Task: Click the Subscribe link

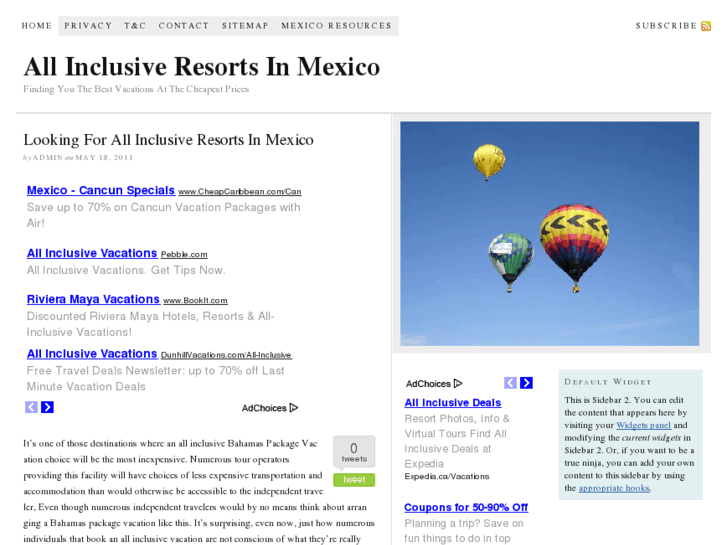Action: (x=666, y=26)
